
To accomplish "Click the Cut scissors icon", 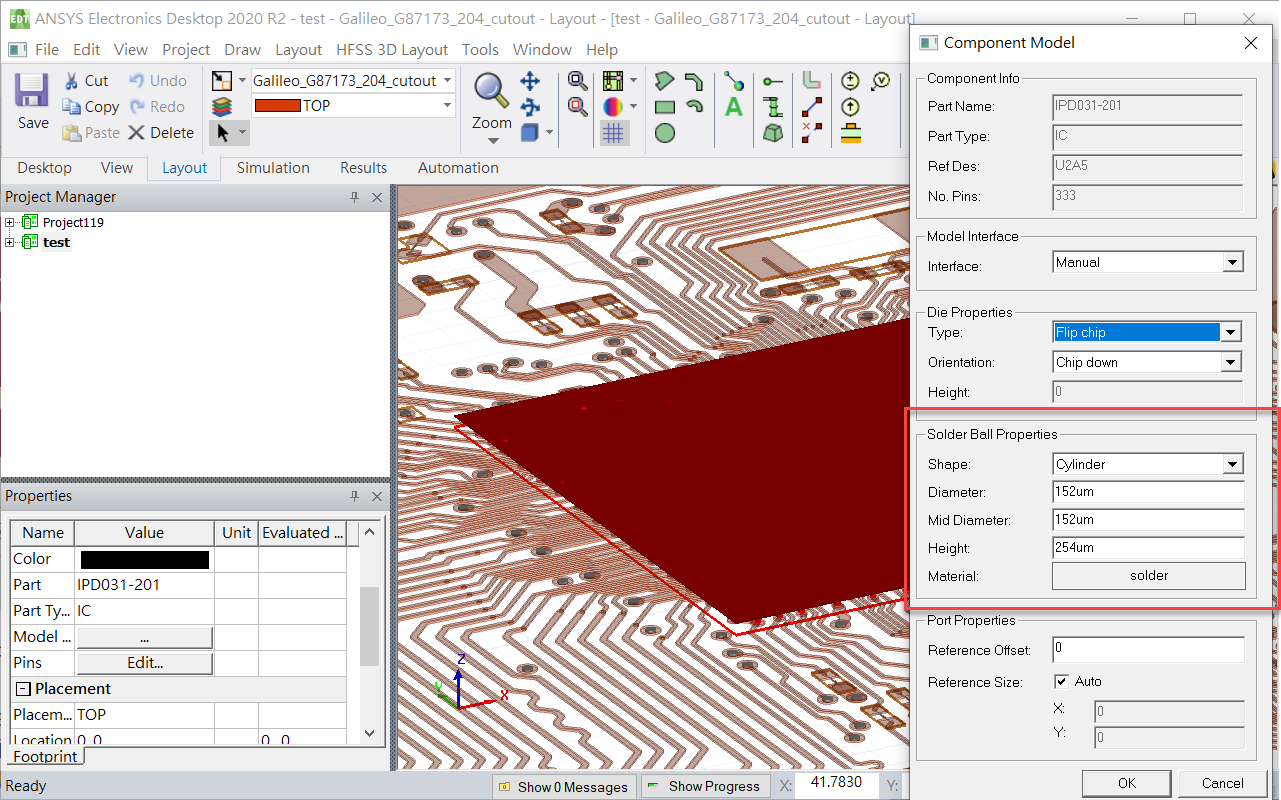I will [72, 81].
